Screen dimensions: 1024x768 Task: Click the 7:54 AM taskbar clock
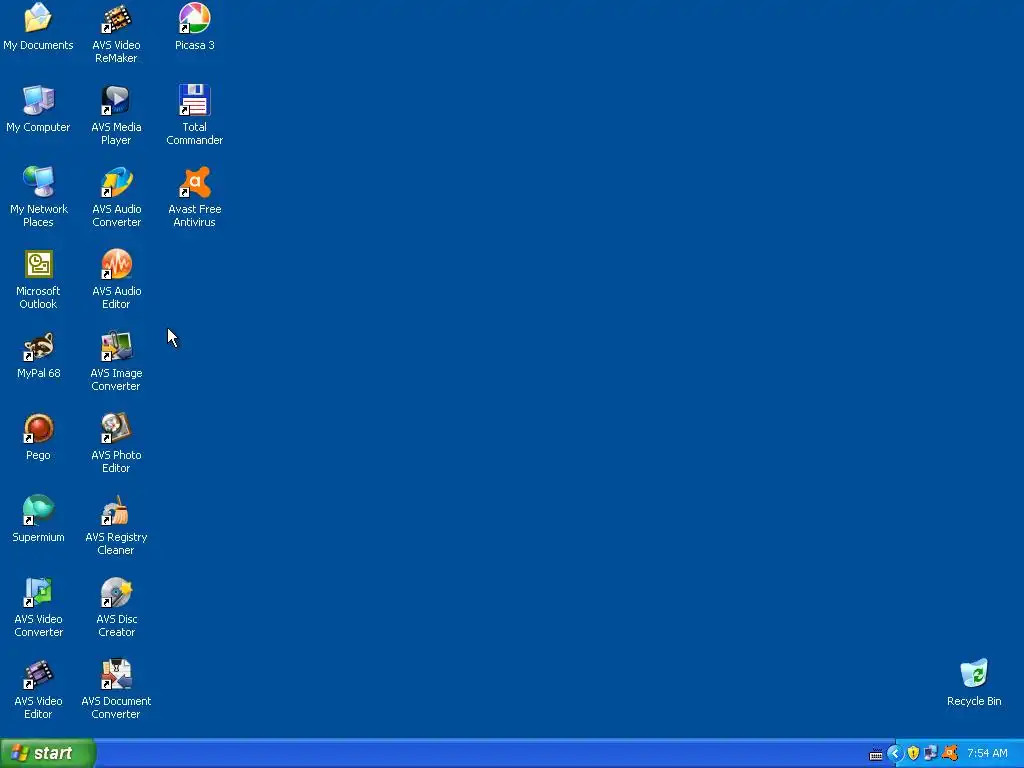pos(987,754)
